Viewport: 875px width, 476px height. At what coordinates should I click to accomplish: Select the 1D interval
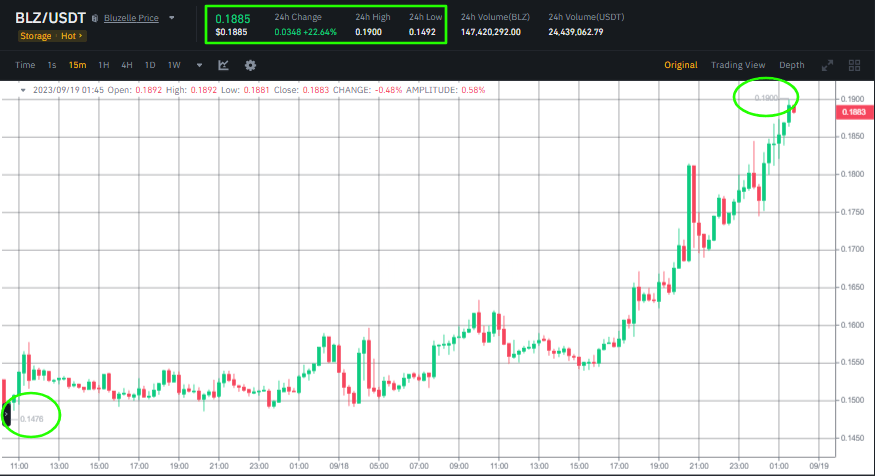[x=150, y=65]
